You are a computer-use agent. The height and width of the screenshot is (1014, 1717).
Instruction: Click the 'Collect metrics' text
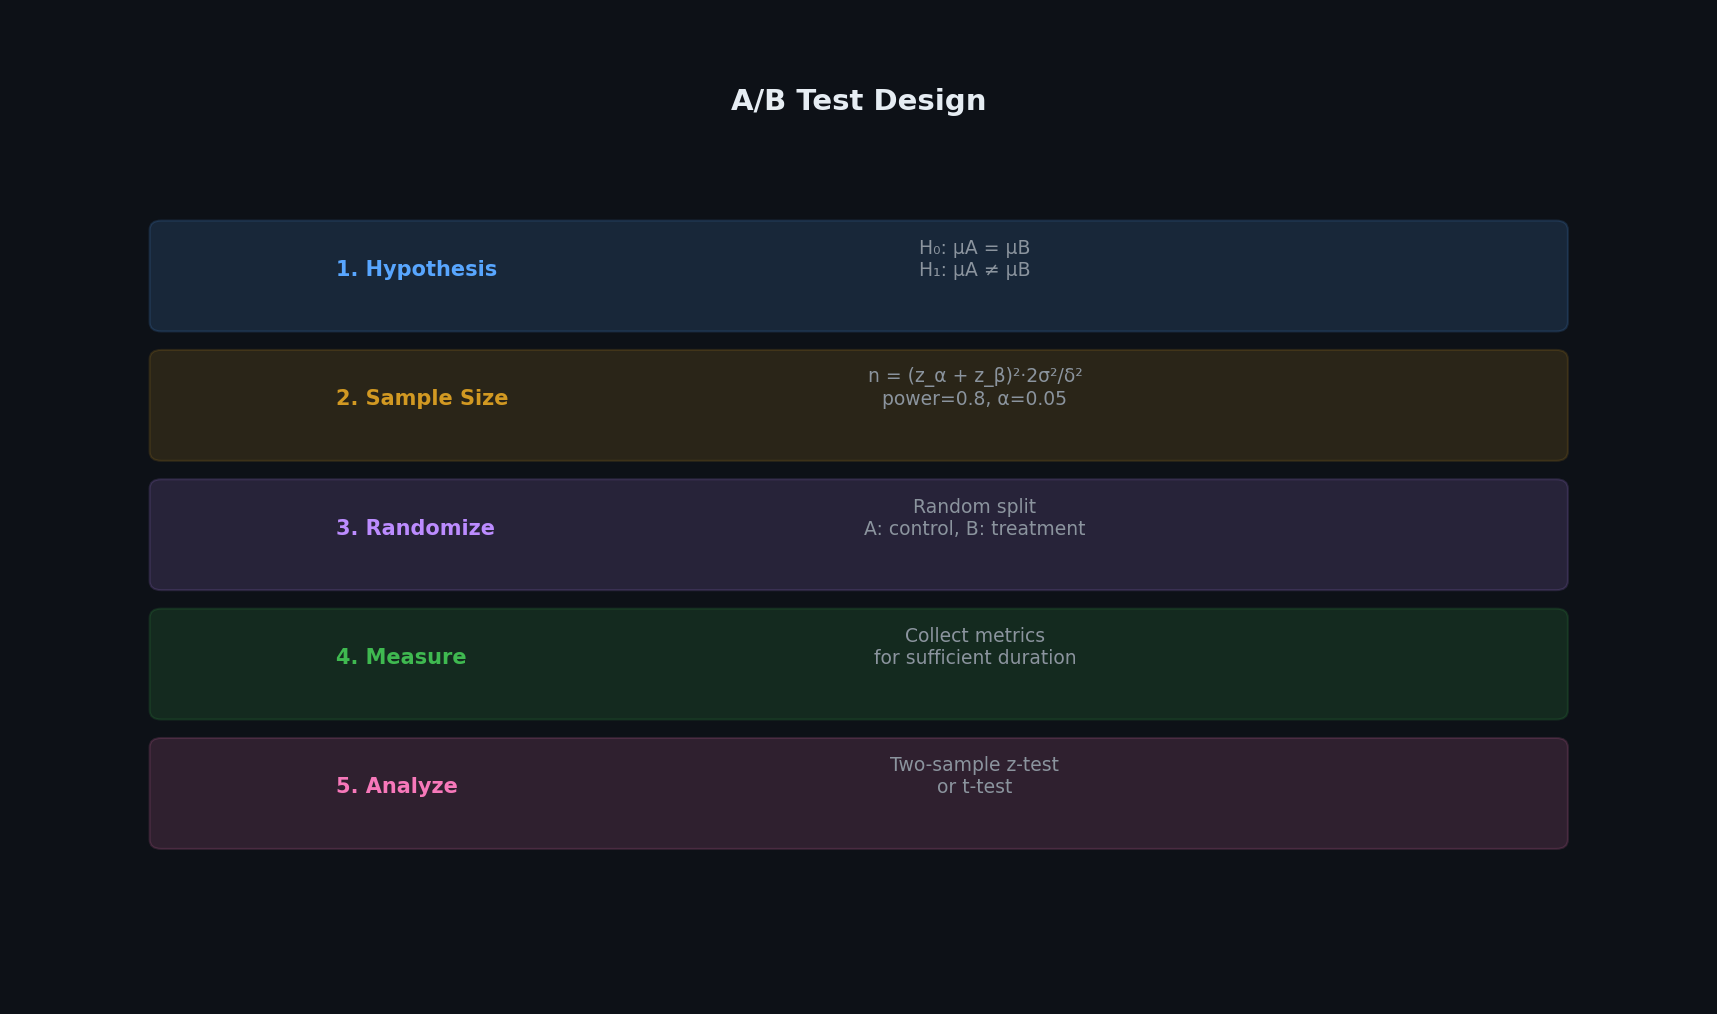coord(974,636)
